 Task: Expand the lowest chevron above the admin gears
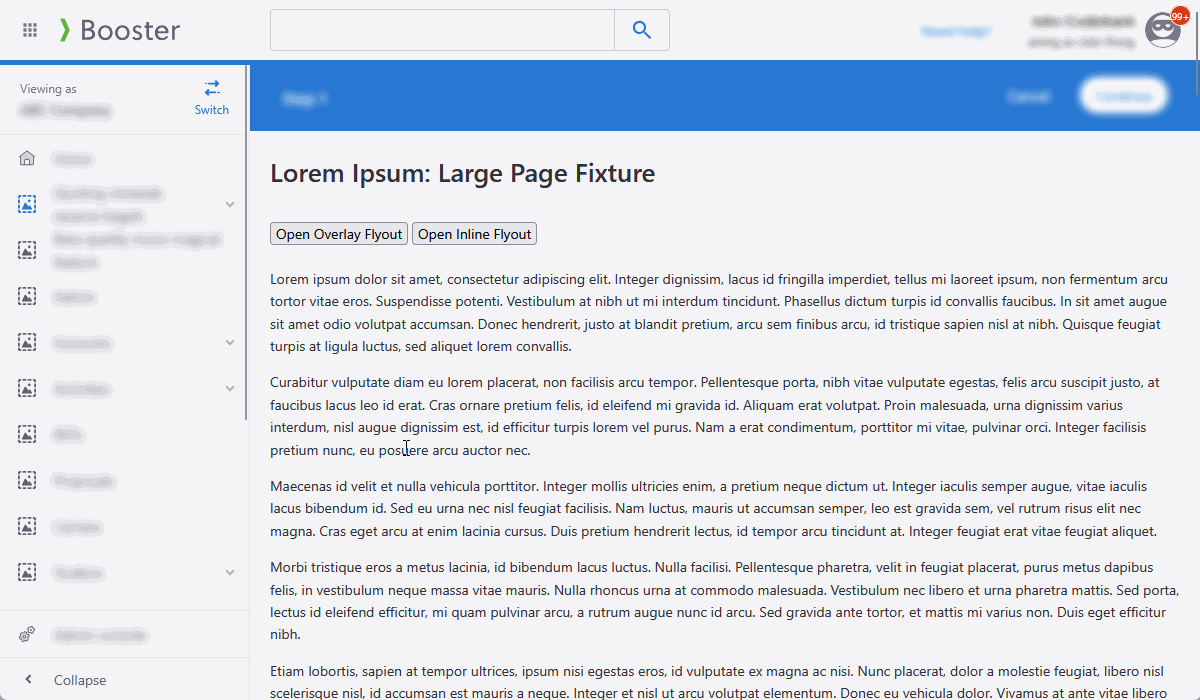(x=230, y=572)
